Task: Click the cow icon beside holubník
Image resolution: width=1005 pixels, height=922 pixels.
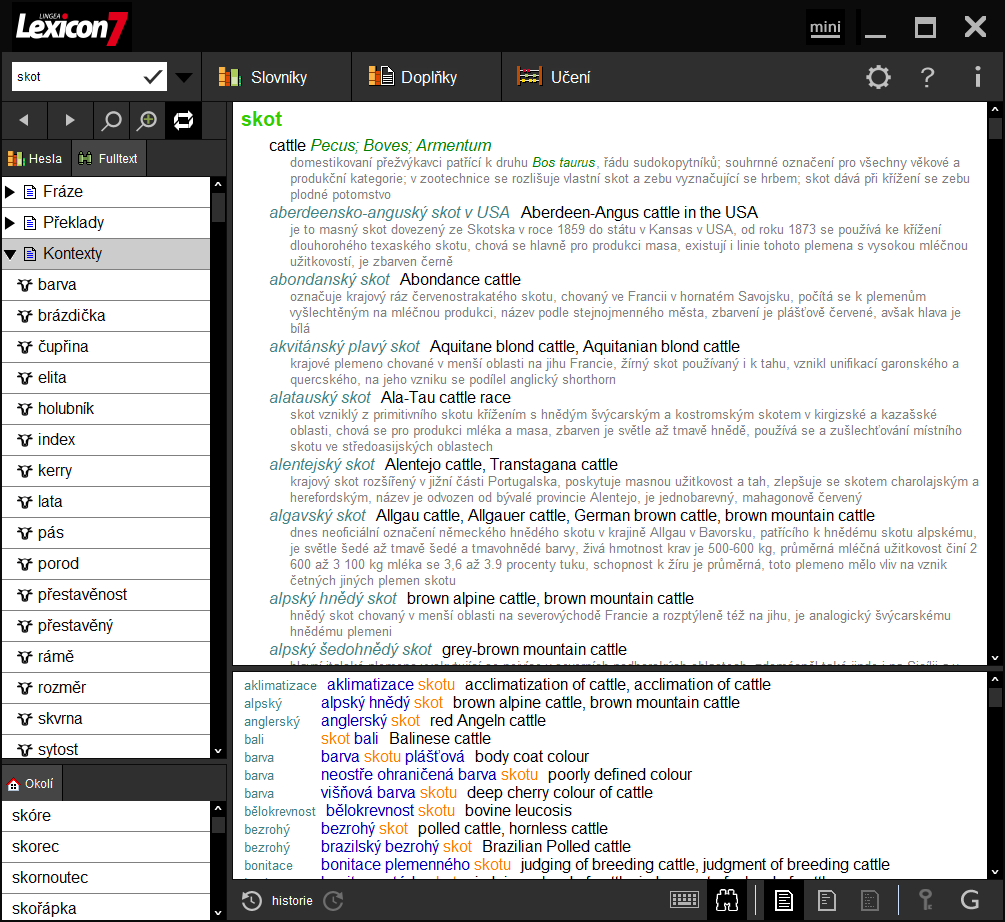Action: click(x=24, y=409)
